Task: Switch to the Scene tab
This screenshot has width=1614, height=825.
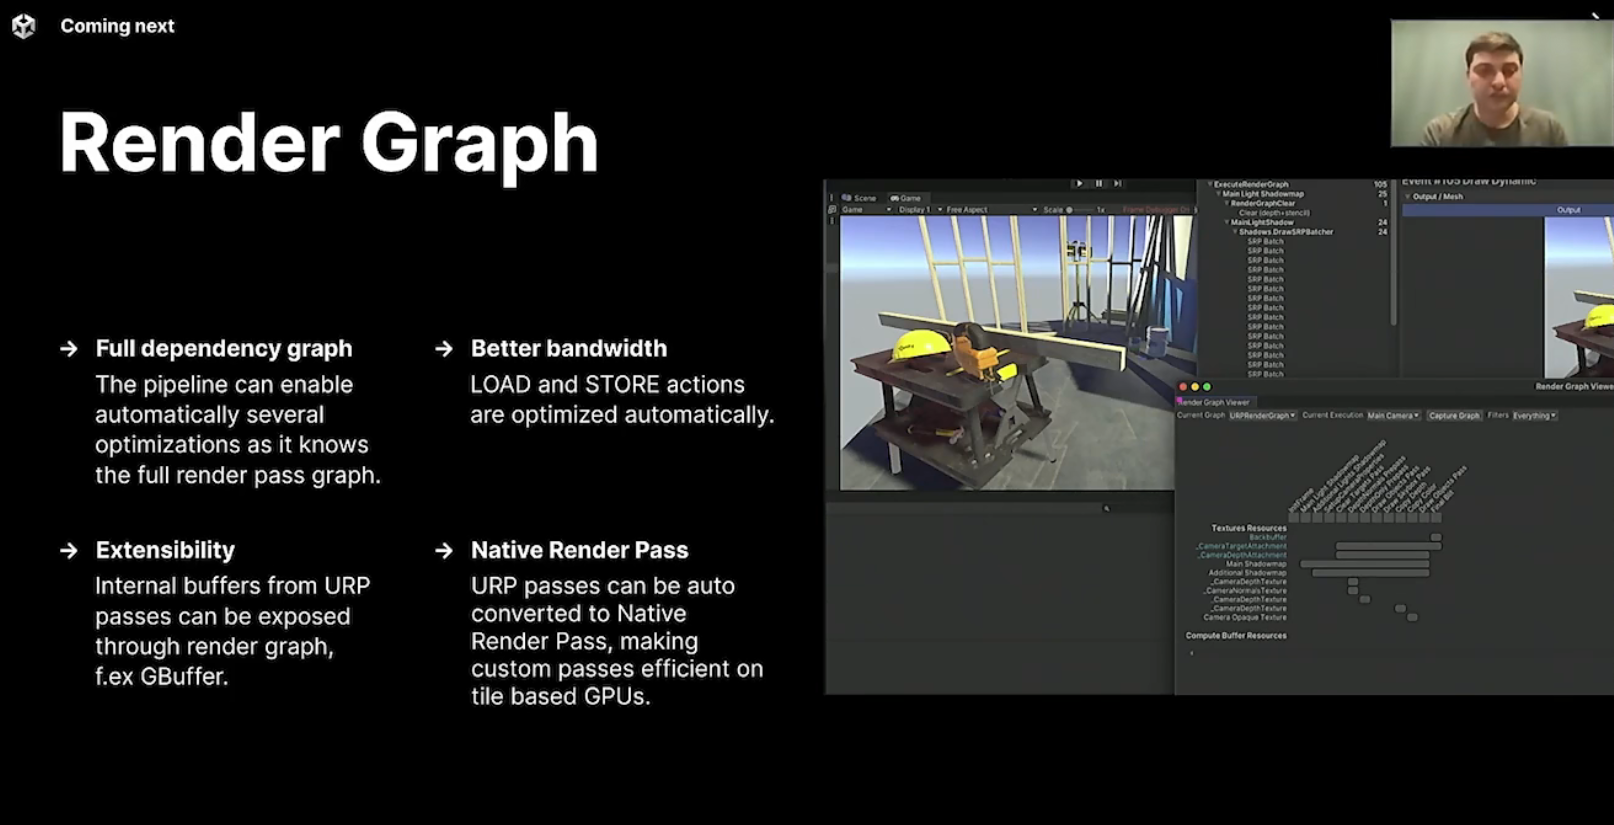Action: (x=860, y=198)
